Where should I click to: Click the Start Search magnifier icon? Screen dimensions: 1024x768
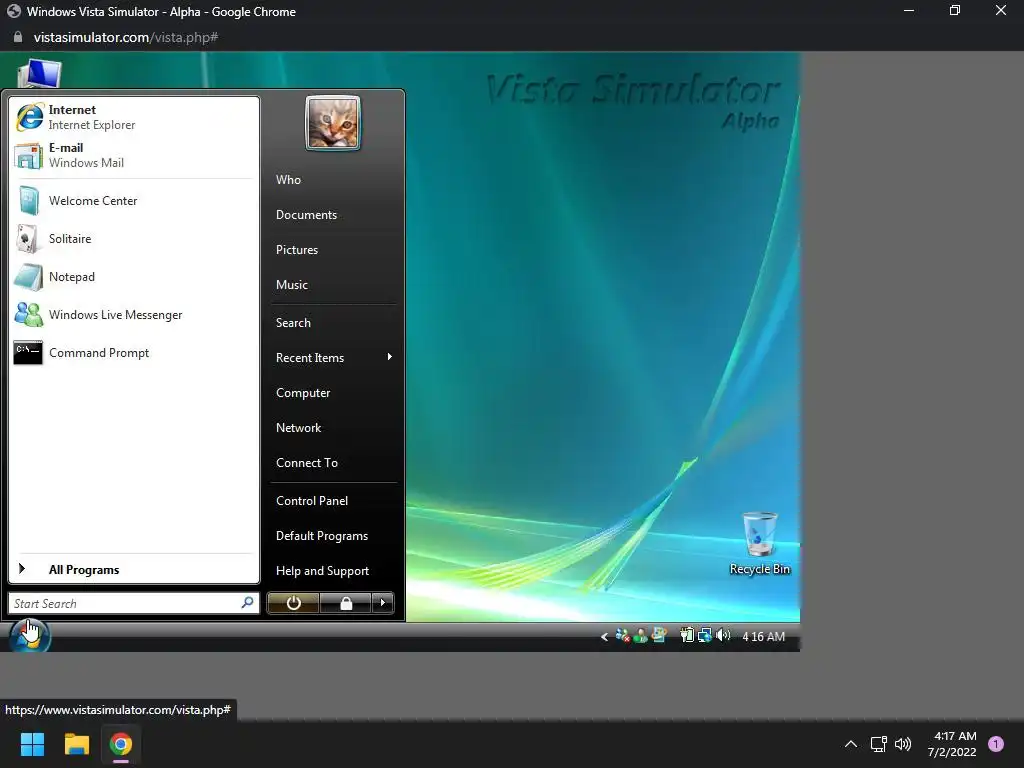(248, 602)
